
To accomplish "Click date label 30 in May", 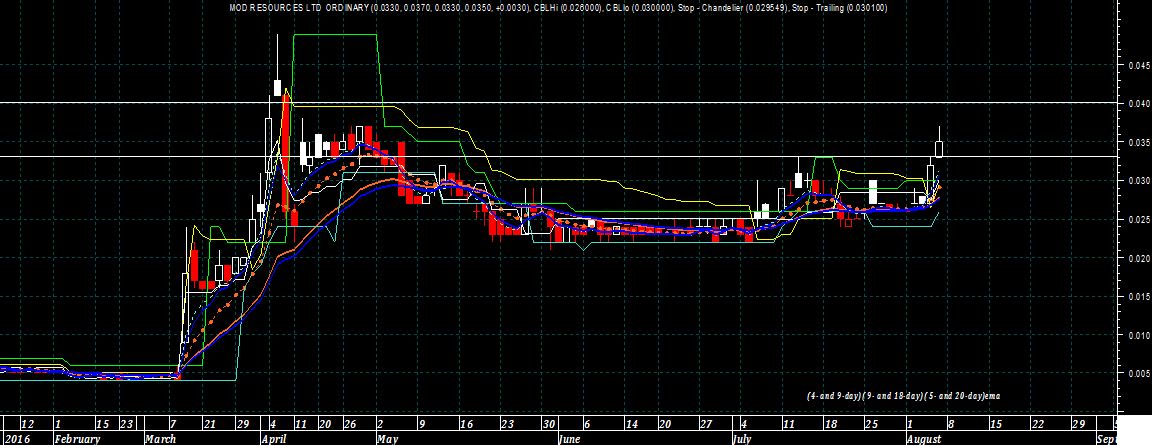I will click(549, 424).
